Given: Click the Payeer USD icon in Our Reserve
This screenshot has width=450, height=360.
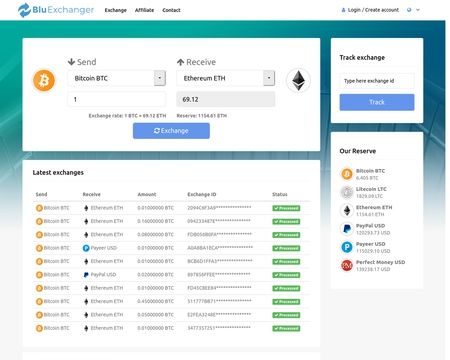Looking at the screenshot, I should pyautogui.click(x=347, y=247).
